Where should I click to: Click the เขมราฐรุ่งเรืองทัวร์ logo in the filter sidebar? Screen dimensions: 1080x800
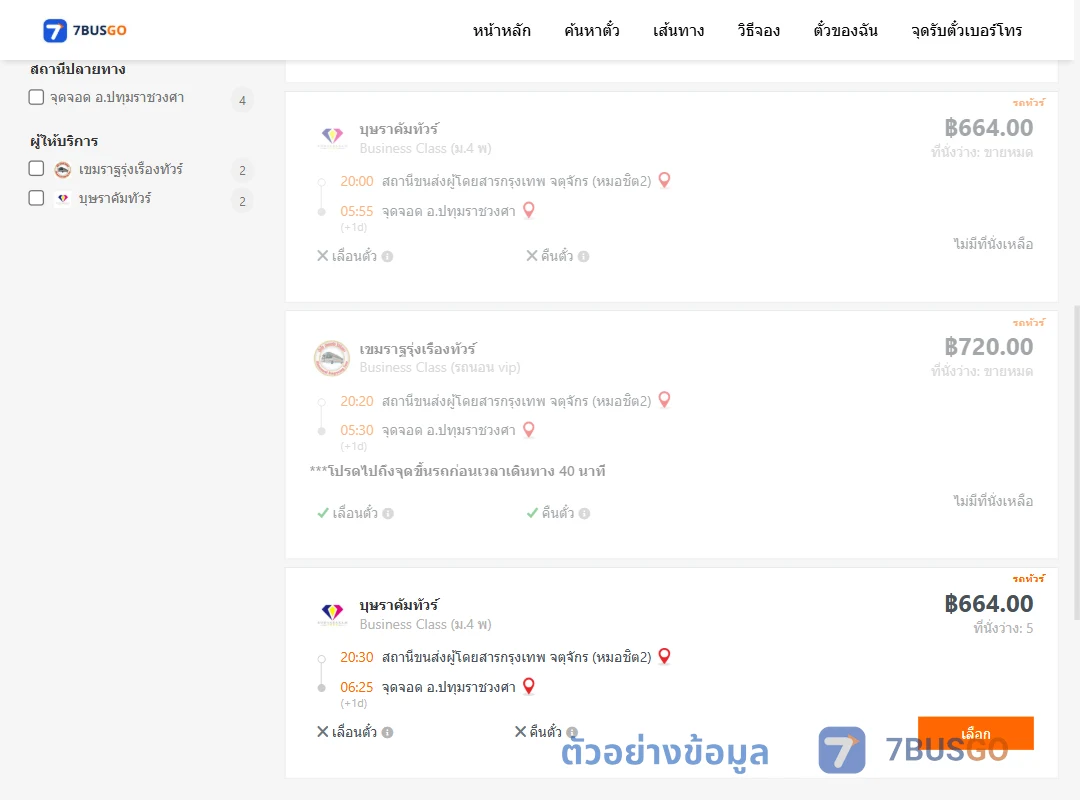(63, 170)
